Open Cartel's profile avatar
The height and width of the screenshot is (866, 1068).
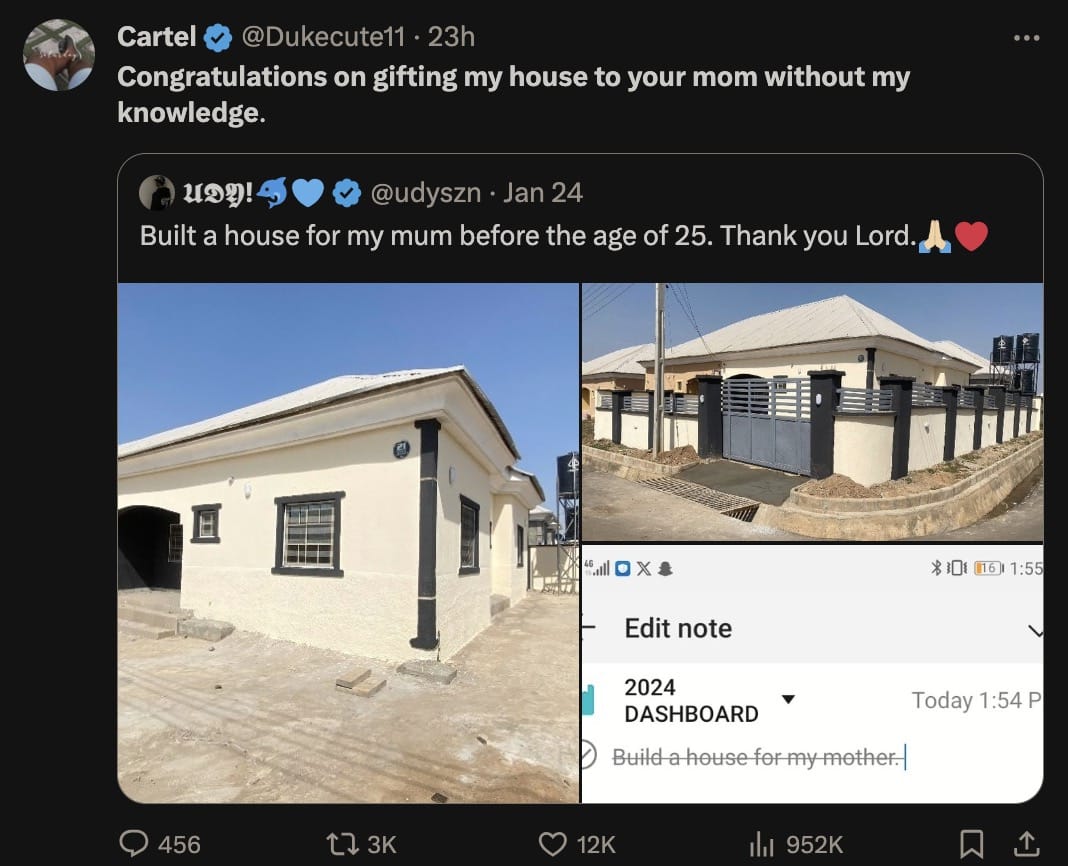tap(59, 54)
